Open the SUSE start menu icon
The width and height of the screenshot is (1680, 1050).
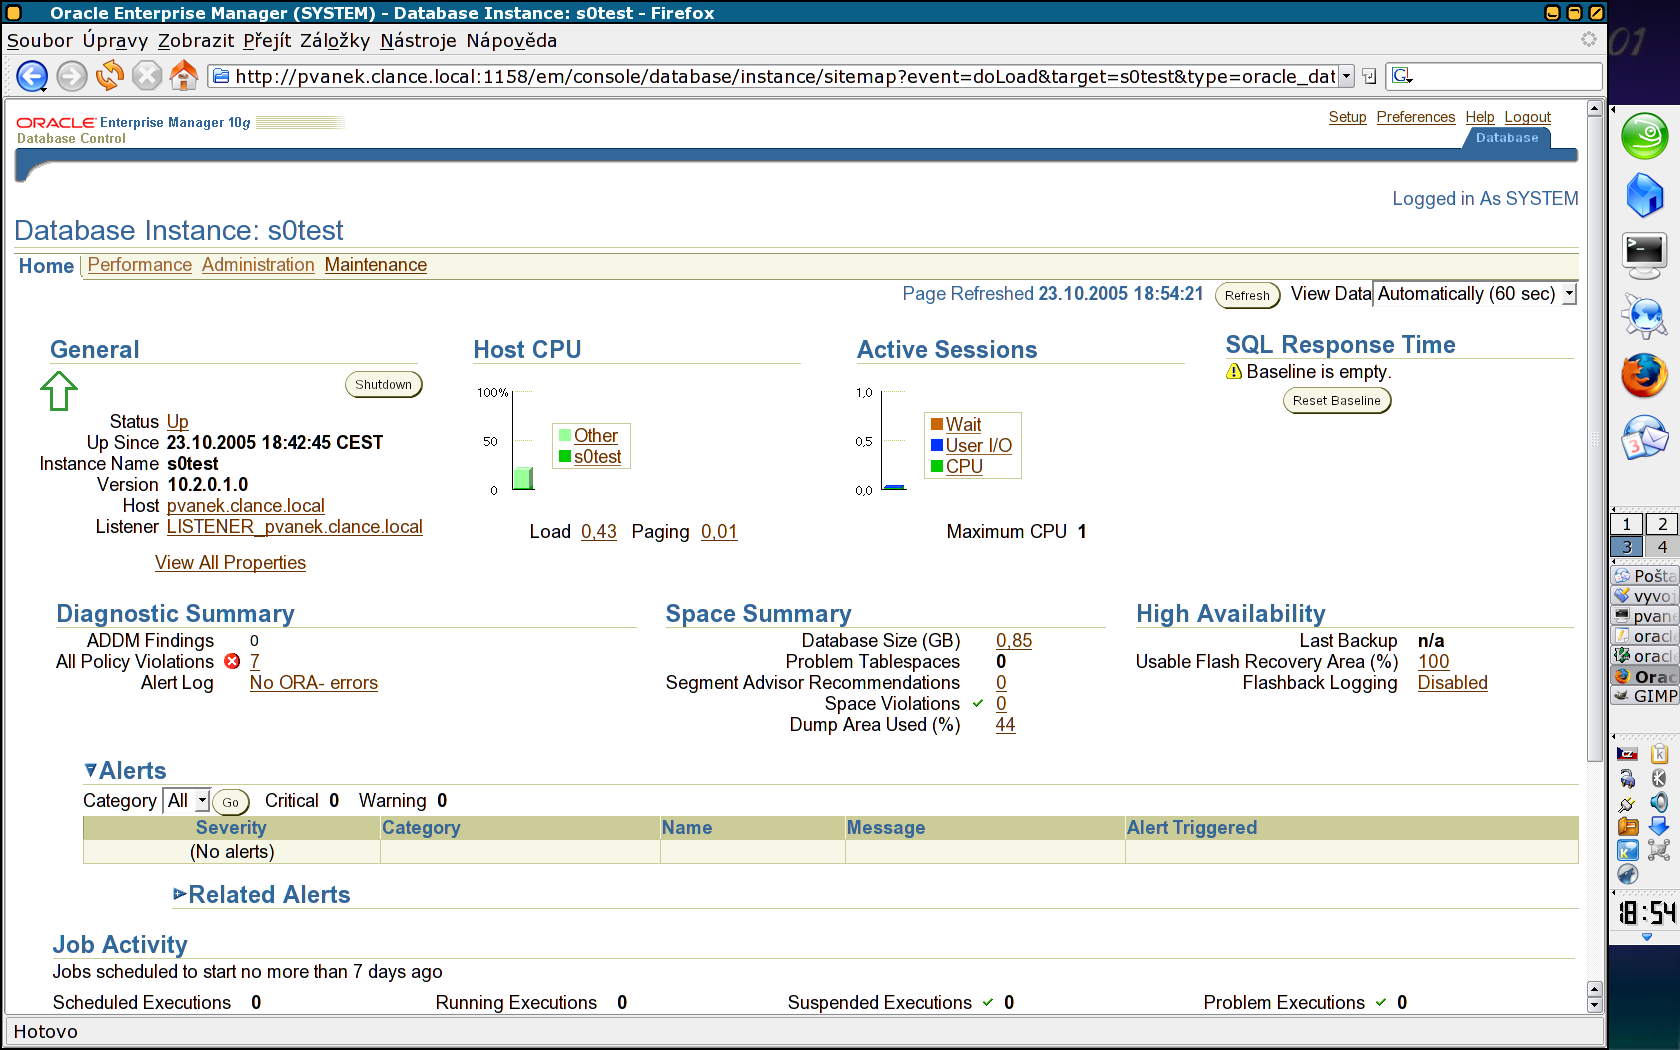pos(1644,137)
